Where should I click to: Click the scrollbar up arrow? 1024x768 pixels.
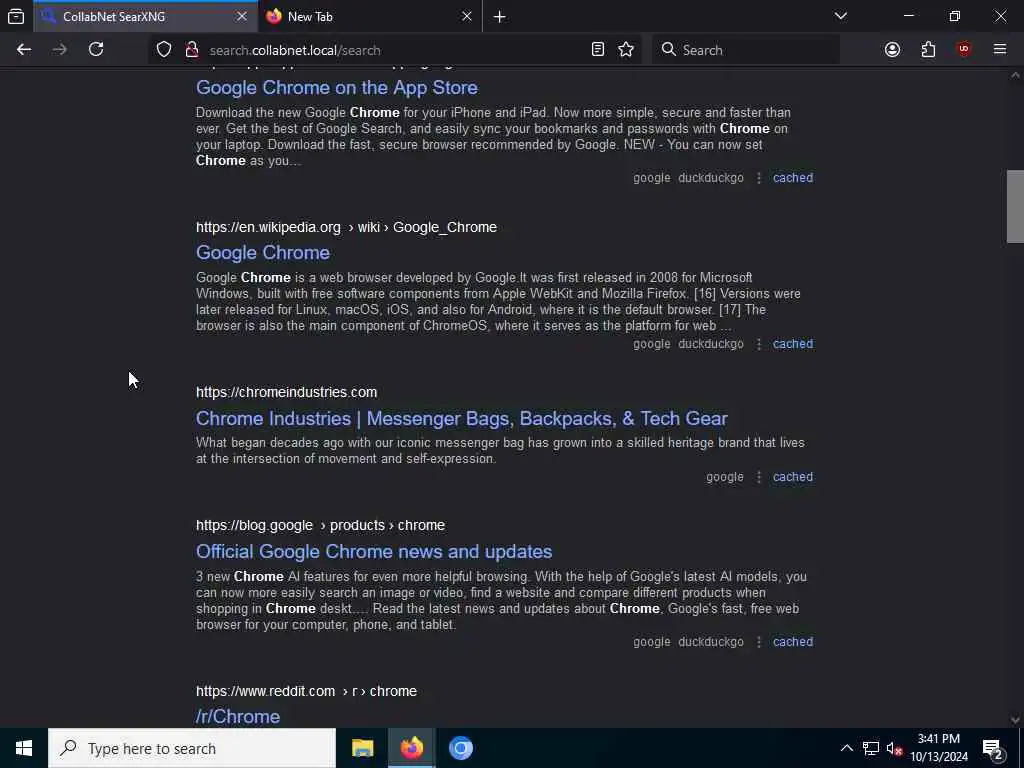[1015, 75]
